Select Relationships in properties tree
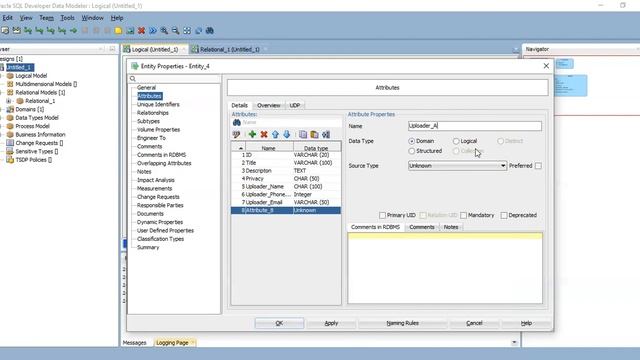Screen dimensions: 640x360 pyautogui.click(x=153, y=113)
